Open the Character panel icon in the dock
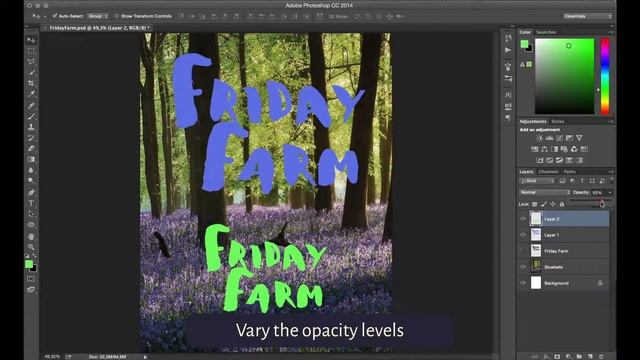Image resolution: width=640 pixels, height=360 pixels. click(508, 95)
